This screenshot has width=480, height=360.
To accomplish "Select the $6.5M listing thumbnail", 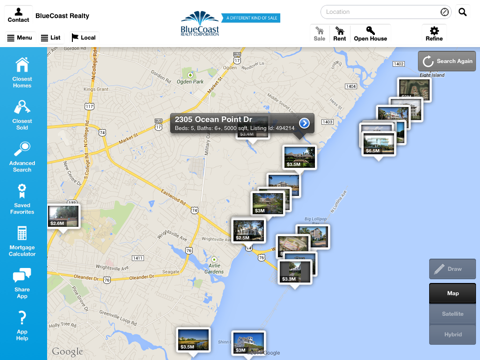I will [x=379, y=144].
